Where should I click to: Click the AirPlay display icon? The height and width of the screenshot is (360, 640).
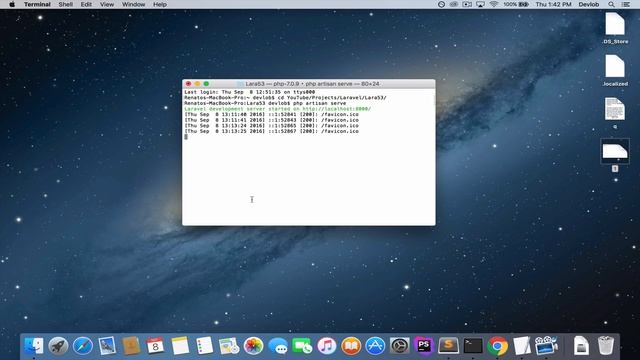click(x=480, y=4)
